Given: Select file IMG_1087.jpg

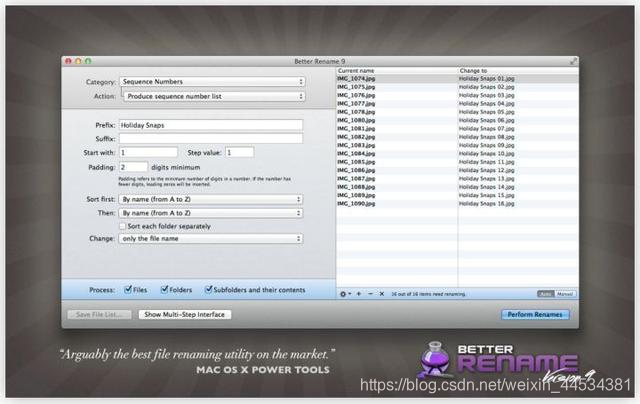Looking at the screenshot, I should 356,179.
